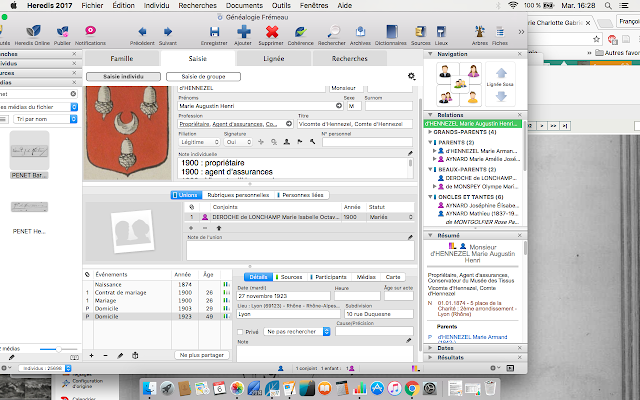Expand the Dates panel
Screen dimensions: 640x400
tap(430, 348)
